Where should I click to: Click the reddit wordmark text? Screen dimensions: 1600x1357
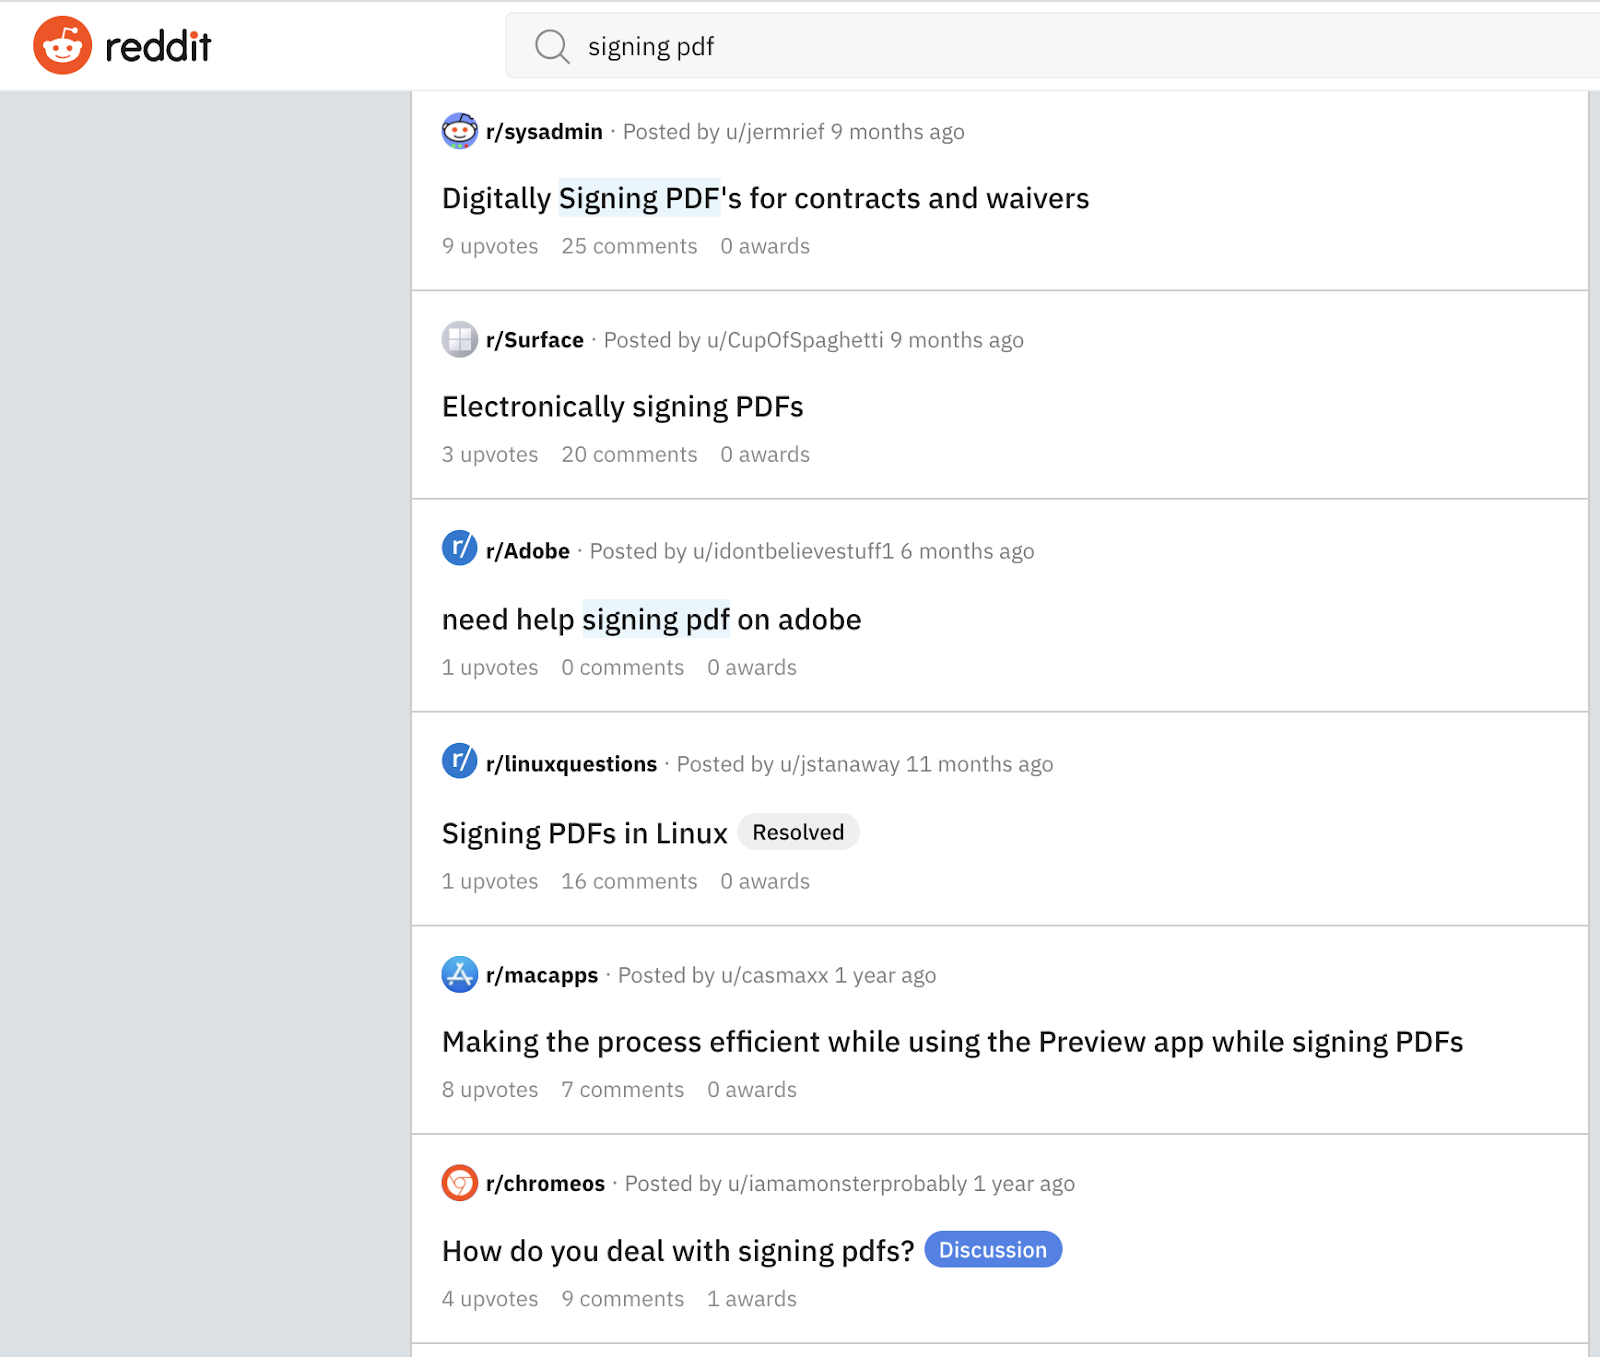pos(158,46)
